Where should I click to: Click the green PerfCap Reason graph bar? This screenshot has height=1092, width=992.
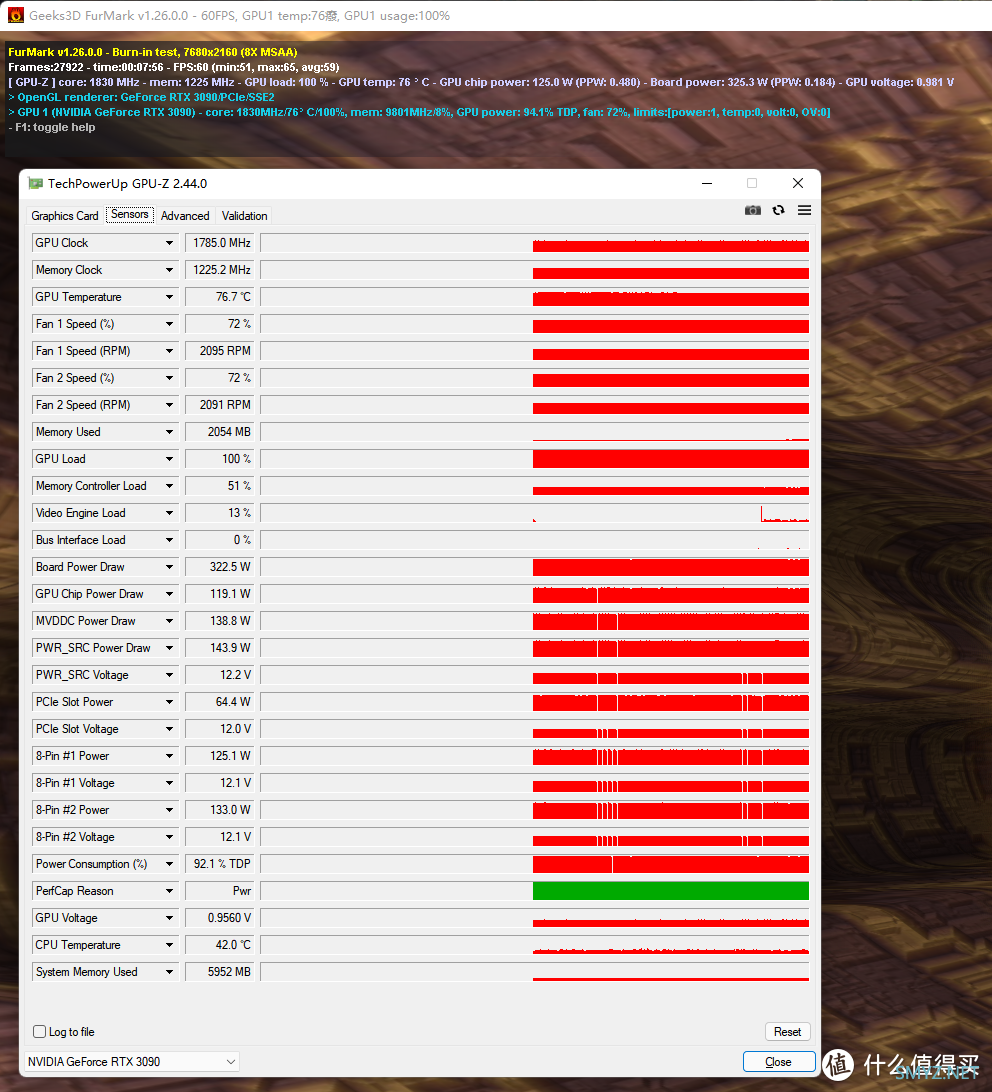point(670,891)
